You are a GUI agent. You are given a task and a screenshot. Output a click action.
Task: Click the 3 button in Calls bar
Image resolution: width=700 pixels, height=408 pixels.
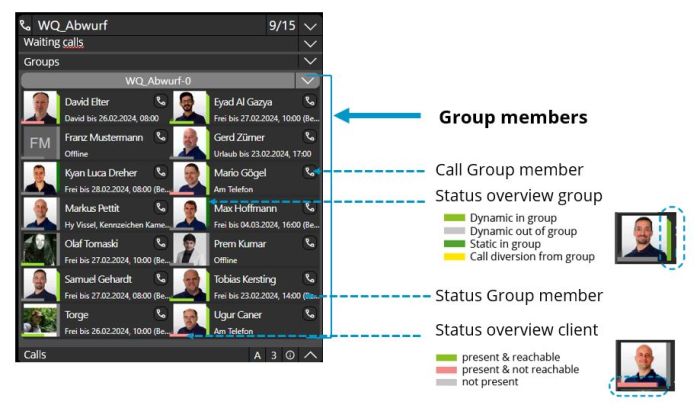(x=274, y=355)
